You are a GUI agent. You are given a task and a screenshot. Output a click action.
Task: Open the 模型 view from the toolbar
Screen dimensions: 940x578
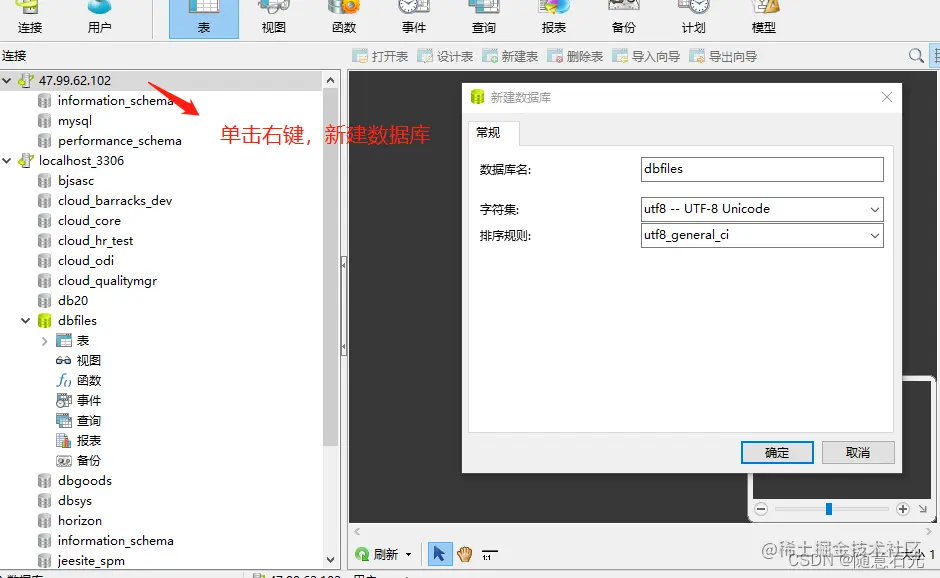coord(763,20)
